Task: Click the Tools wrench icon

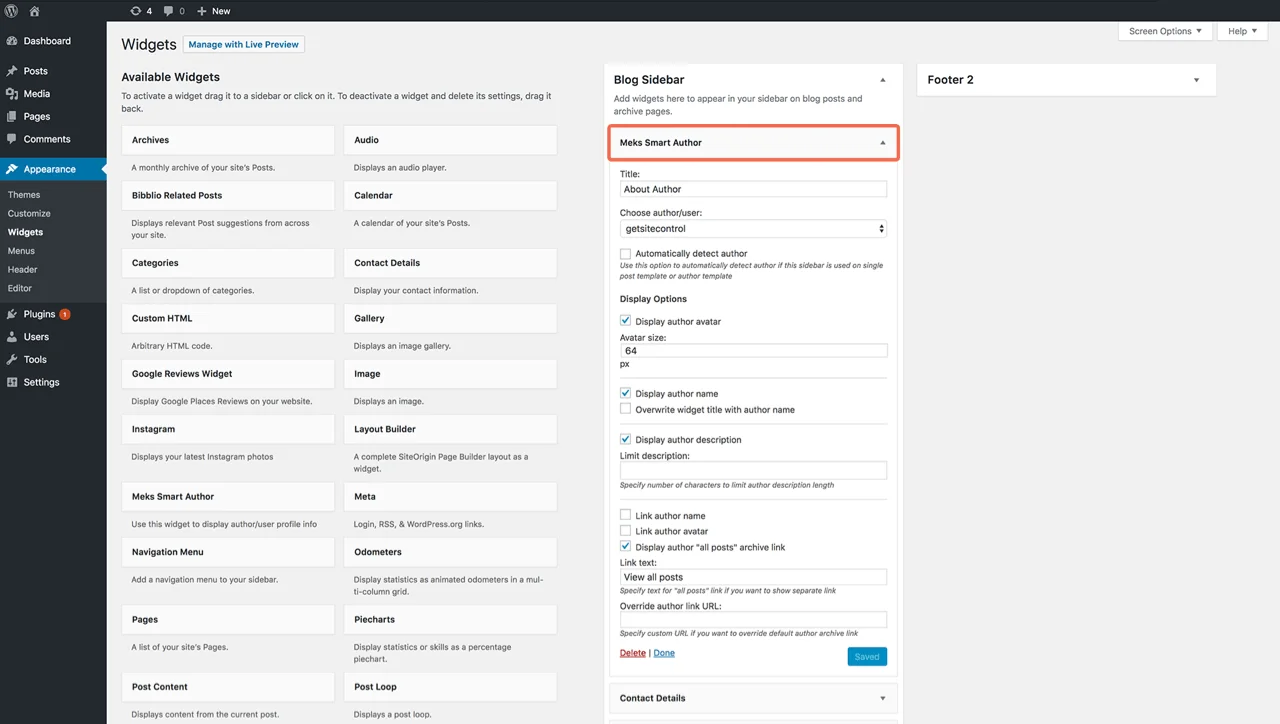Action: (12, 359)
